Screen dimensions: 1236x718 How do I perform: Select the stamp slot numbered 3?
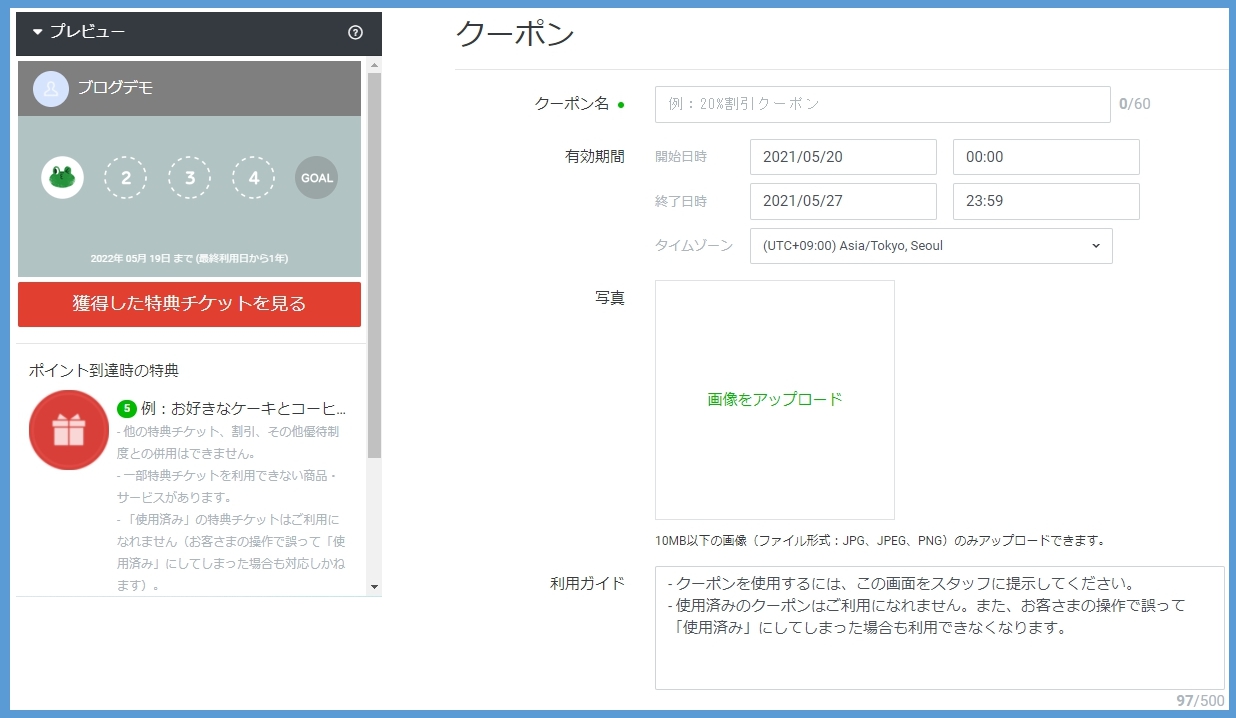(189, 177)
